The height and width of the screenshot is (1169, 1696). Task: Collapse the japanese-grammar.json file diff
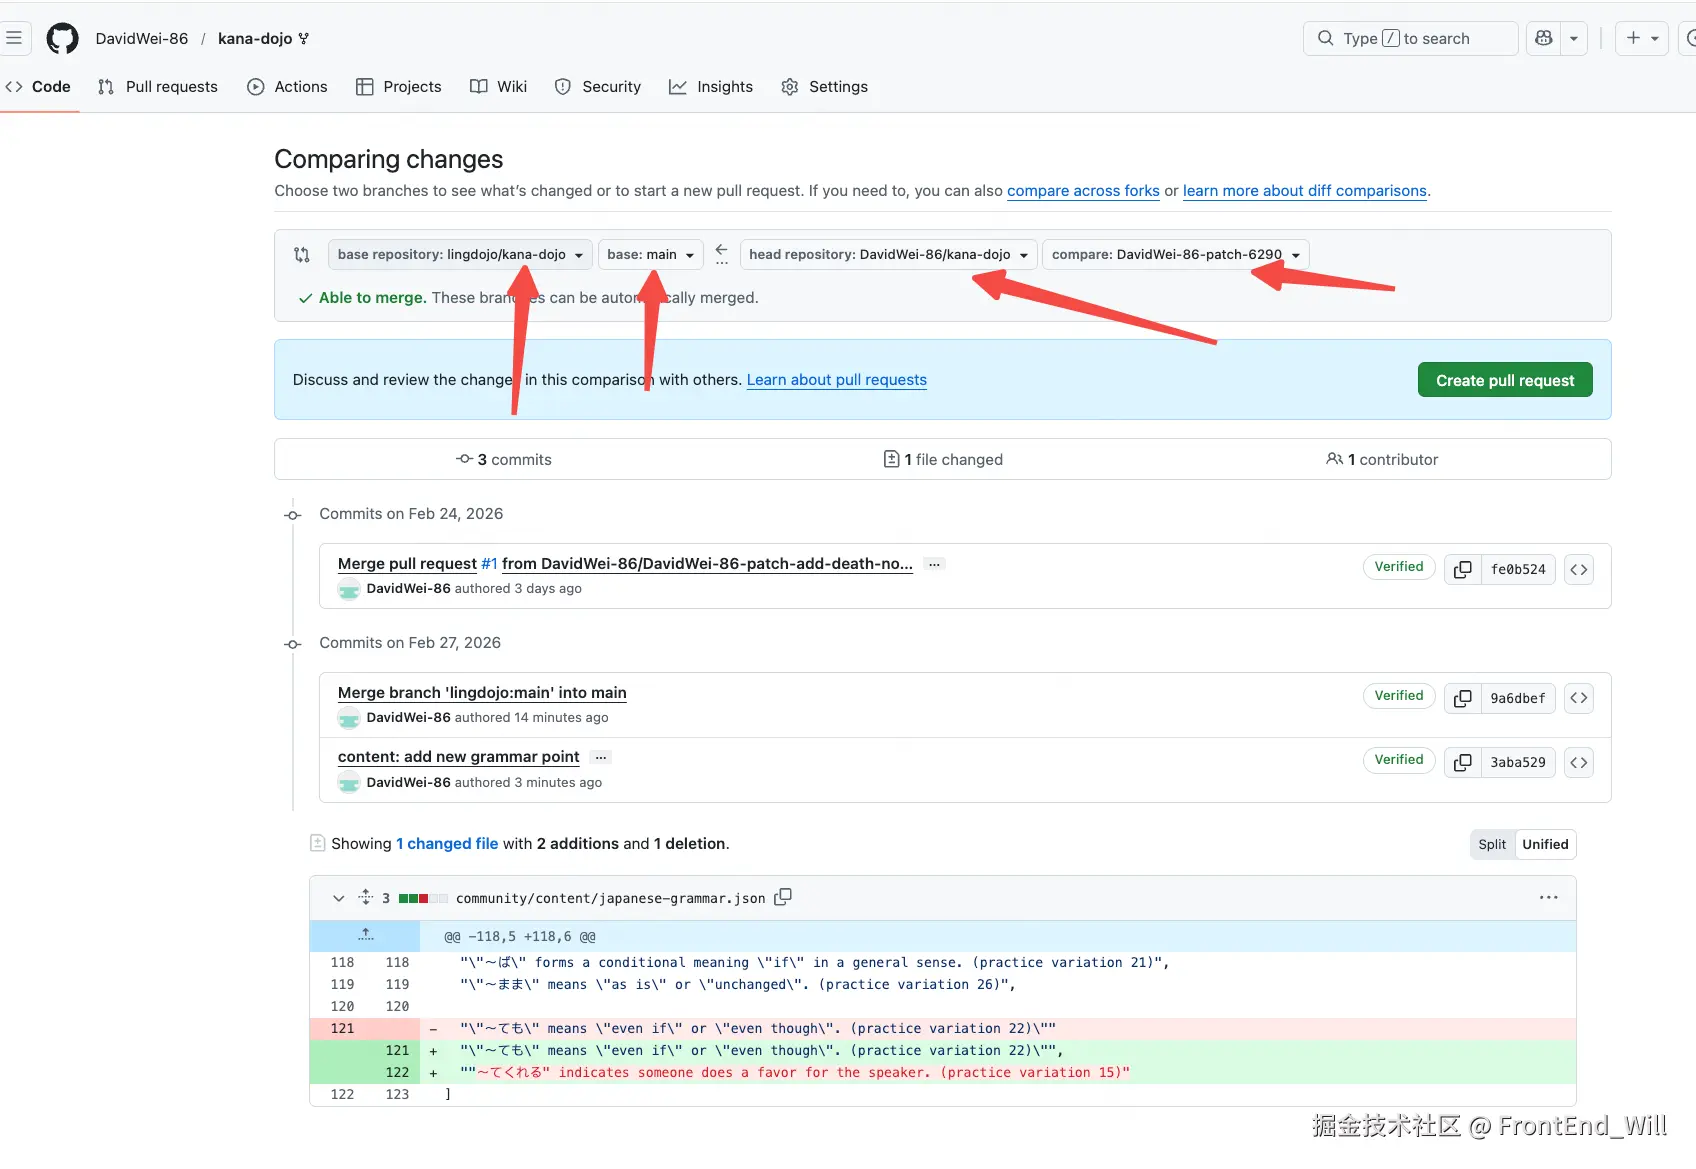pyautogui.click(x=339, y=898)
